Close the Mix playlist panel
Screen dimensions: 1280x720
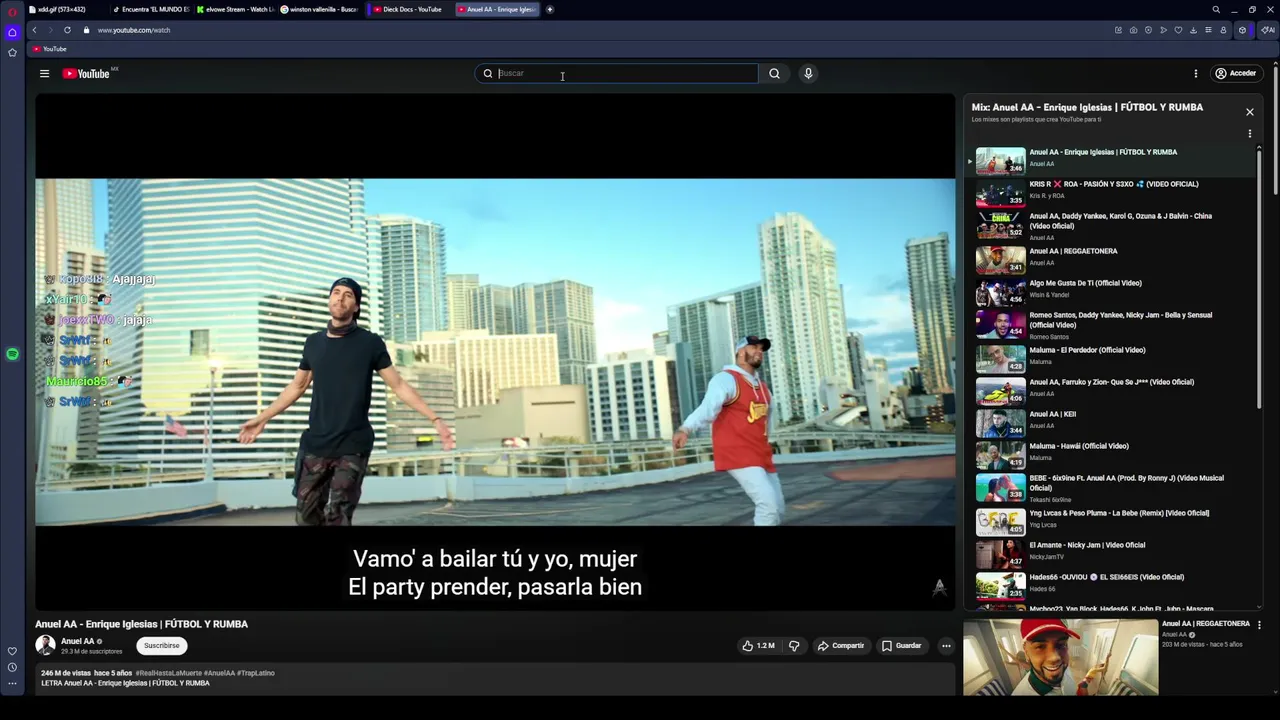coord(1249,112)
